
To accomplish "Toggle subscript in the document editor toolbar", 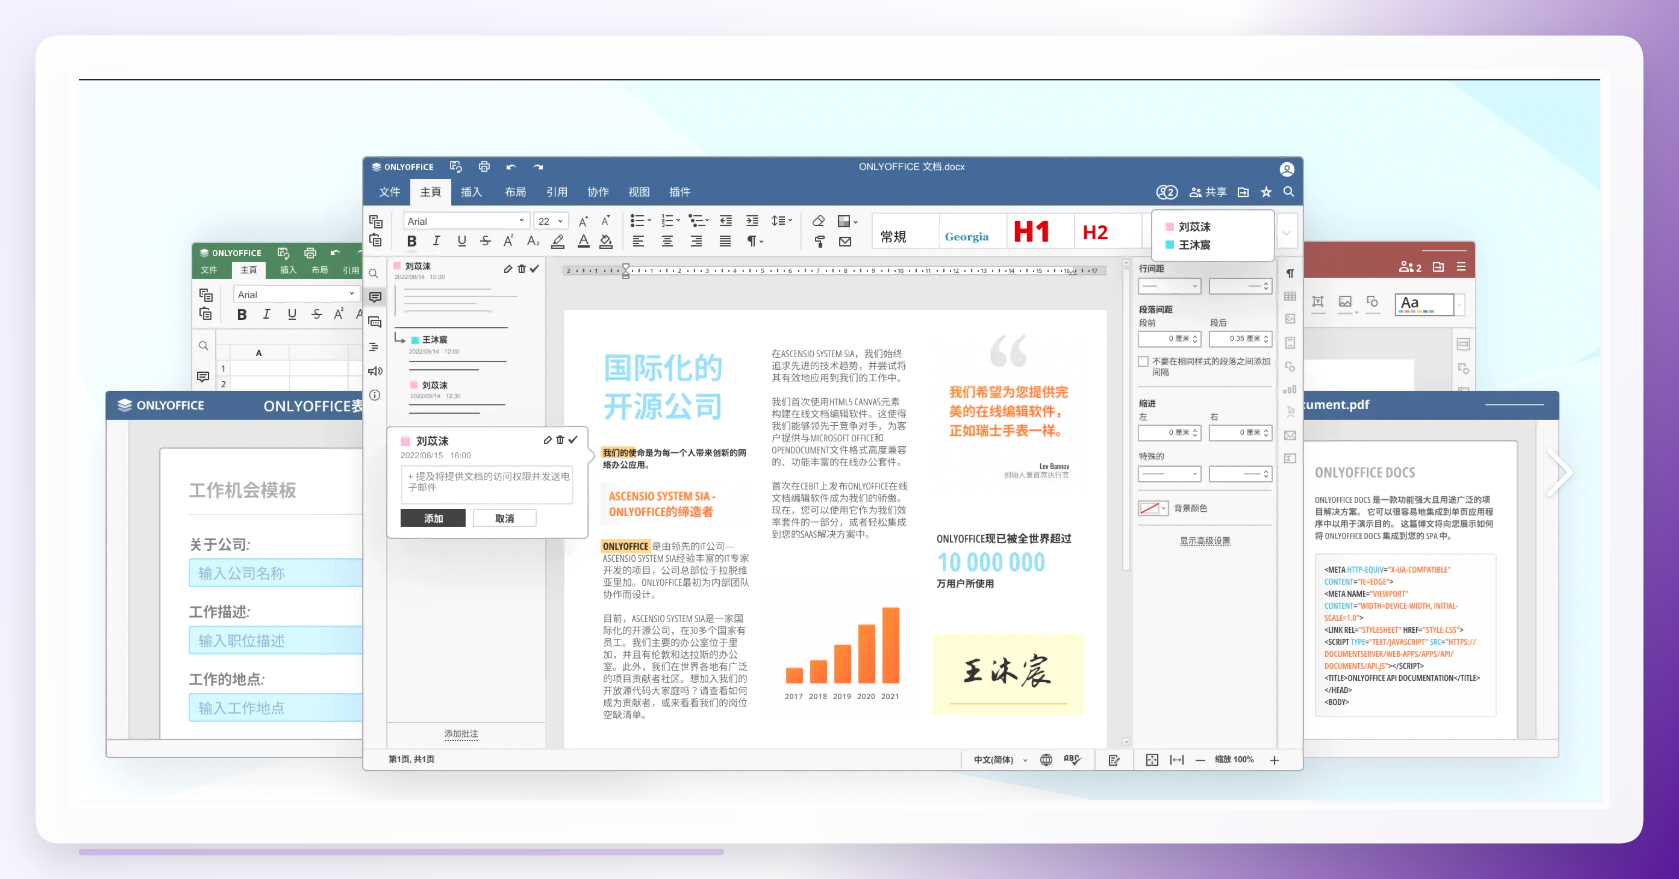I will [533, 241].
